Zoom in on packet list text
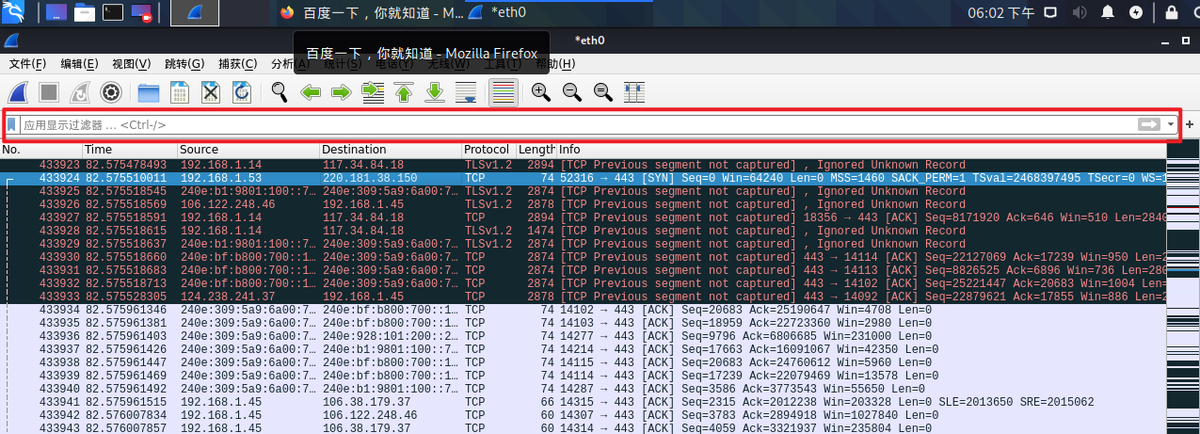Screen dimensions: 1200x434 (541, 92)
